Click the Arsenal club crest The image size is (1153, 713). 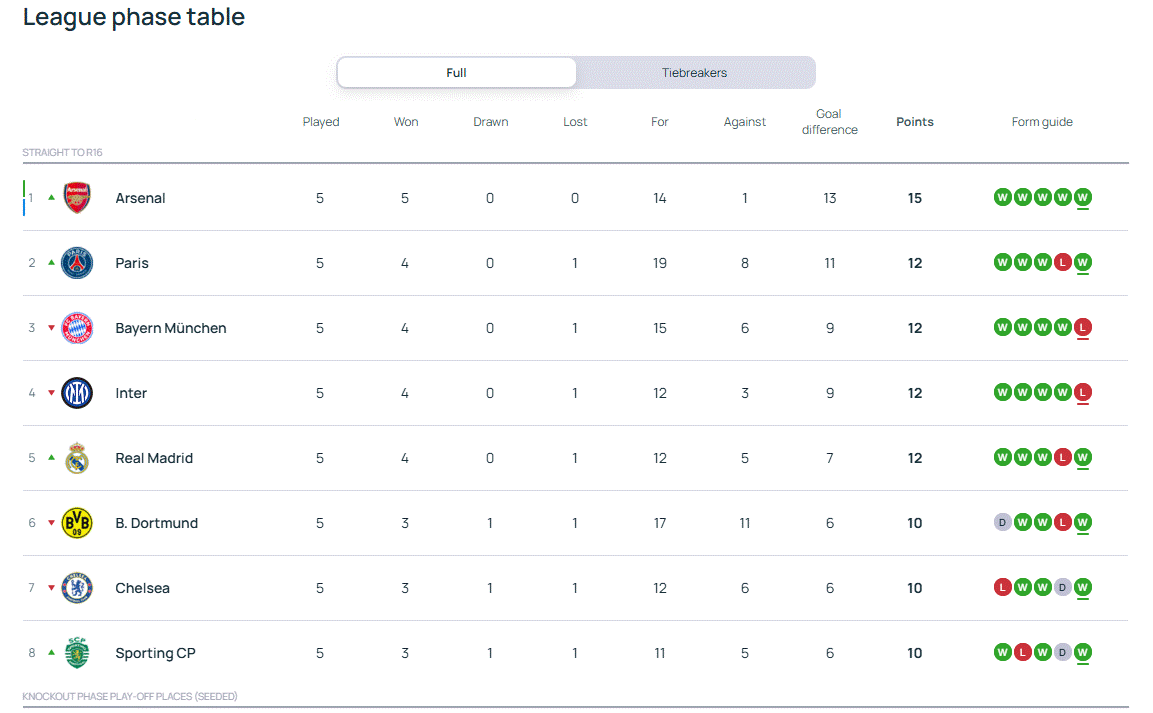77,198
